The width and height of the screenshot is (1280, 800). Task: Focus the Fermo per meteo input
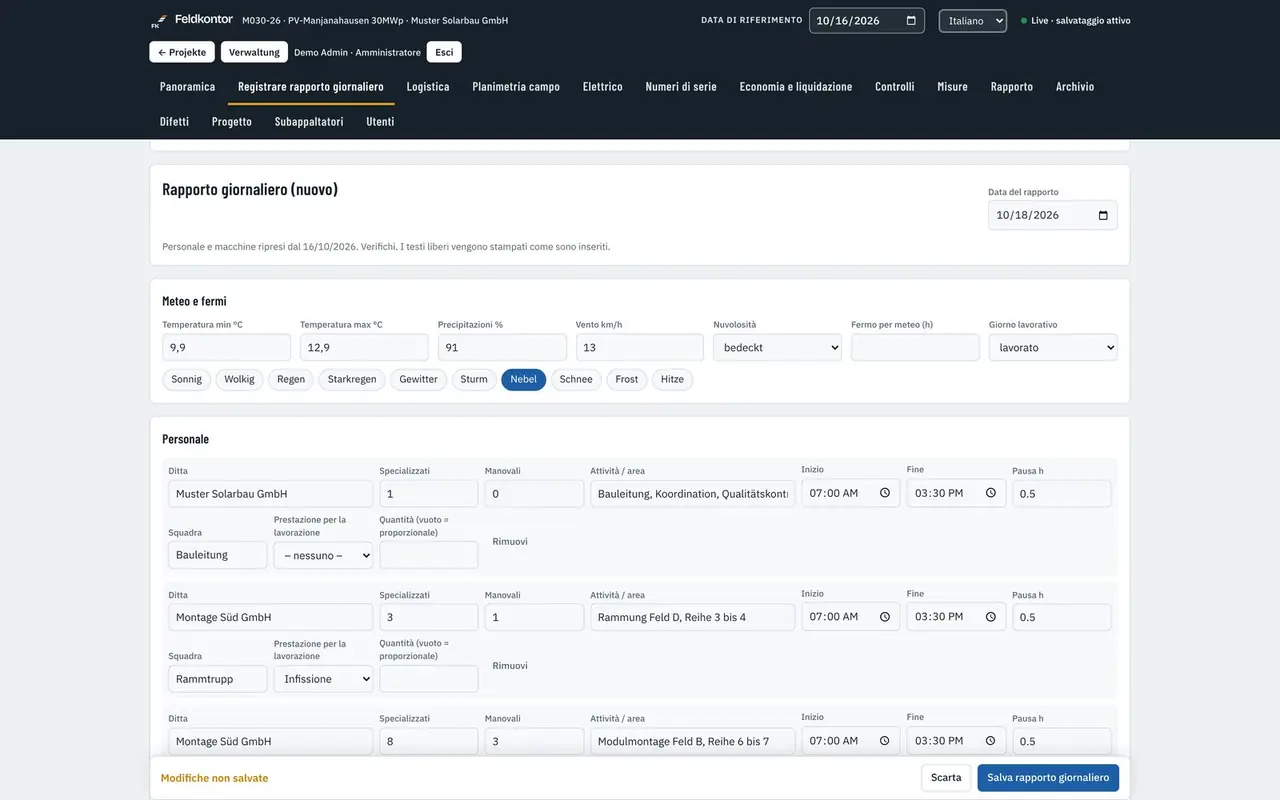pos(916,348)
